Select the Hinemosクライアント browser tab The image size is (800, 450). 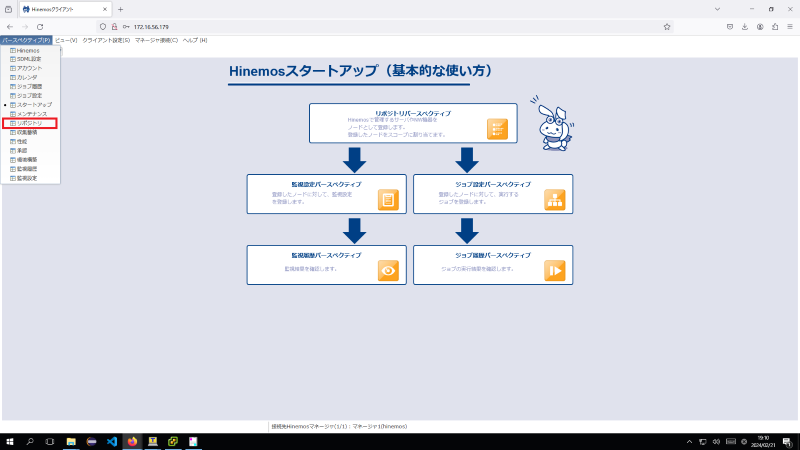pos(65,9)
